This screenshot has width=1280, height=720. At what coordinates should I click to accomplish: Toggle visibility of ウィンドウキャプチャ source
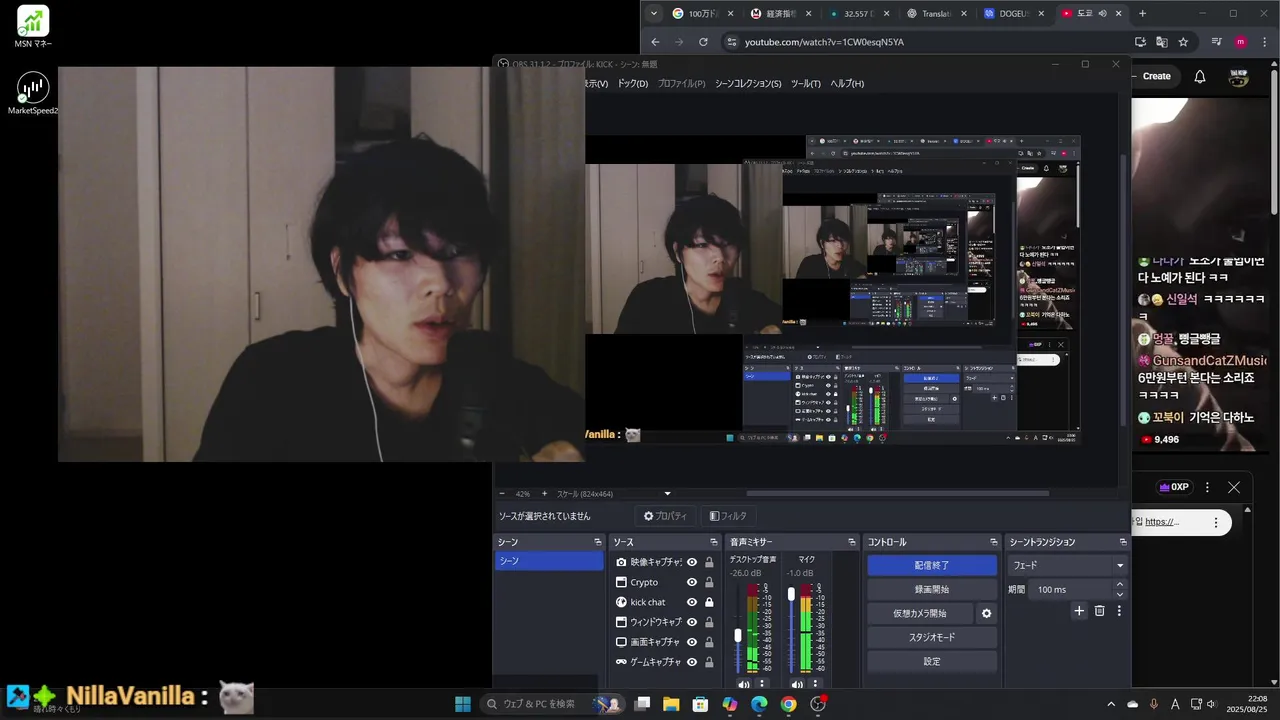click(692, 622)
